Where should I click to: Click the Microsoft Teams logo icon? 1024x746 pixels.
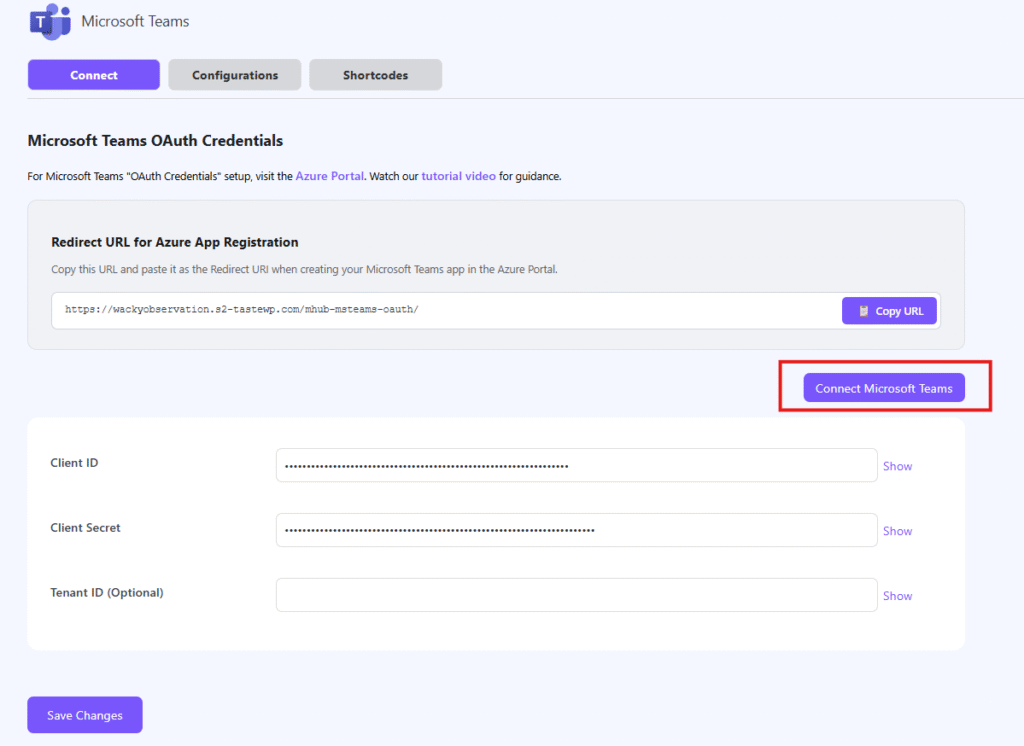pos(50,22)
